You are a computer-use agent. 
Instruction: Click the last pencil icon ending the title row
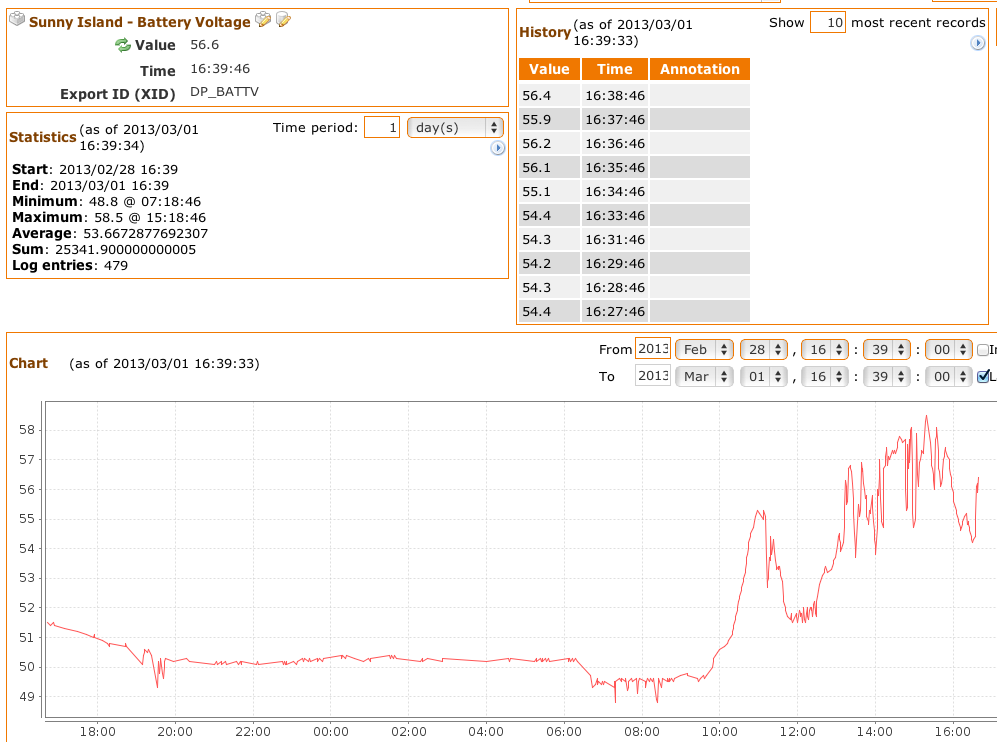click(284, 20)
